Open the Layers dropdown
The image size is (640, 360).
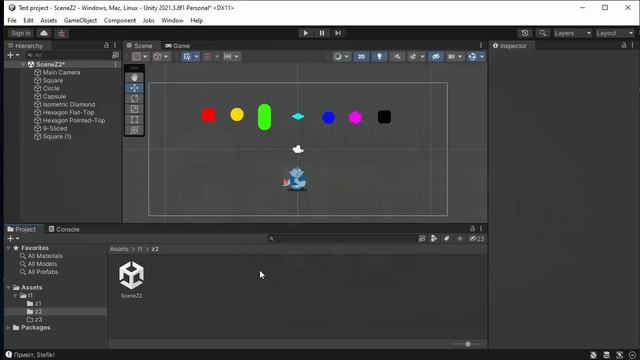click(x=572, y=33)
